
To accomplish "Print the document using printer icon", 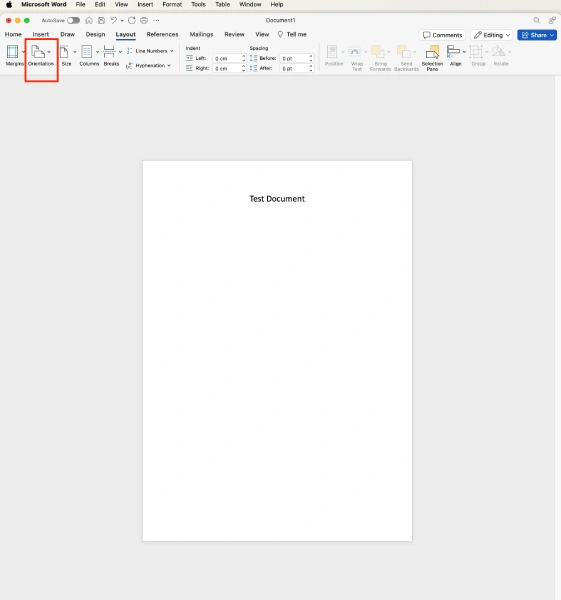I will click(144, 20).
